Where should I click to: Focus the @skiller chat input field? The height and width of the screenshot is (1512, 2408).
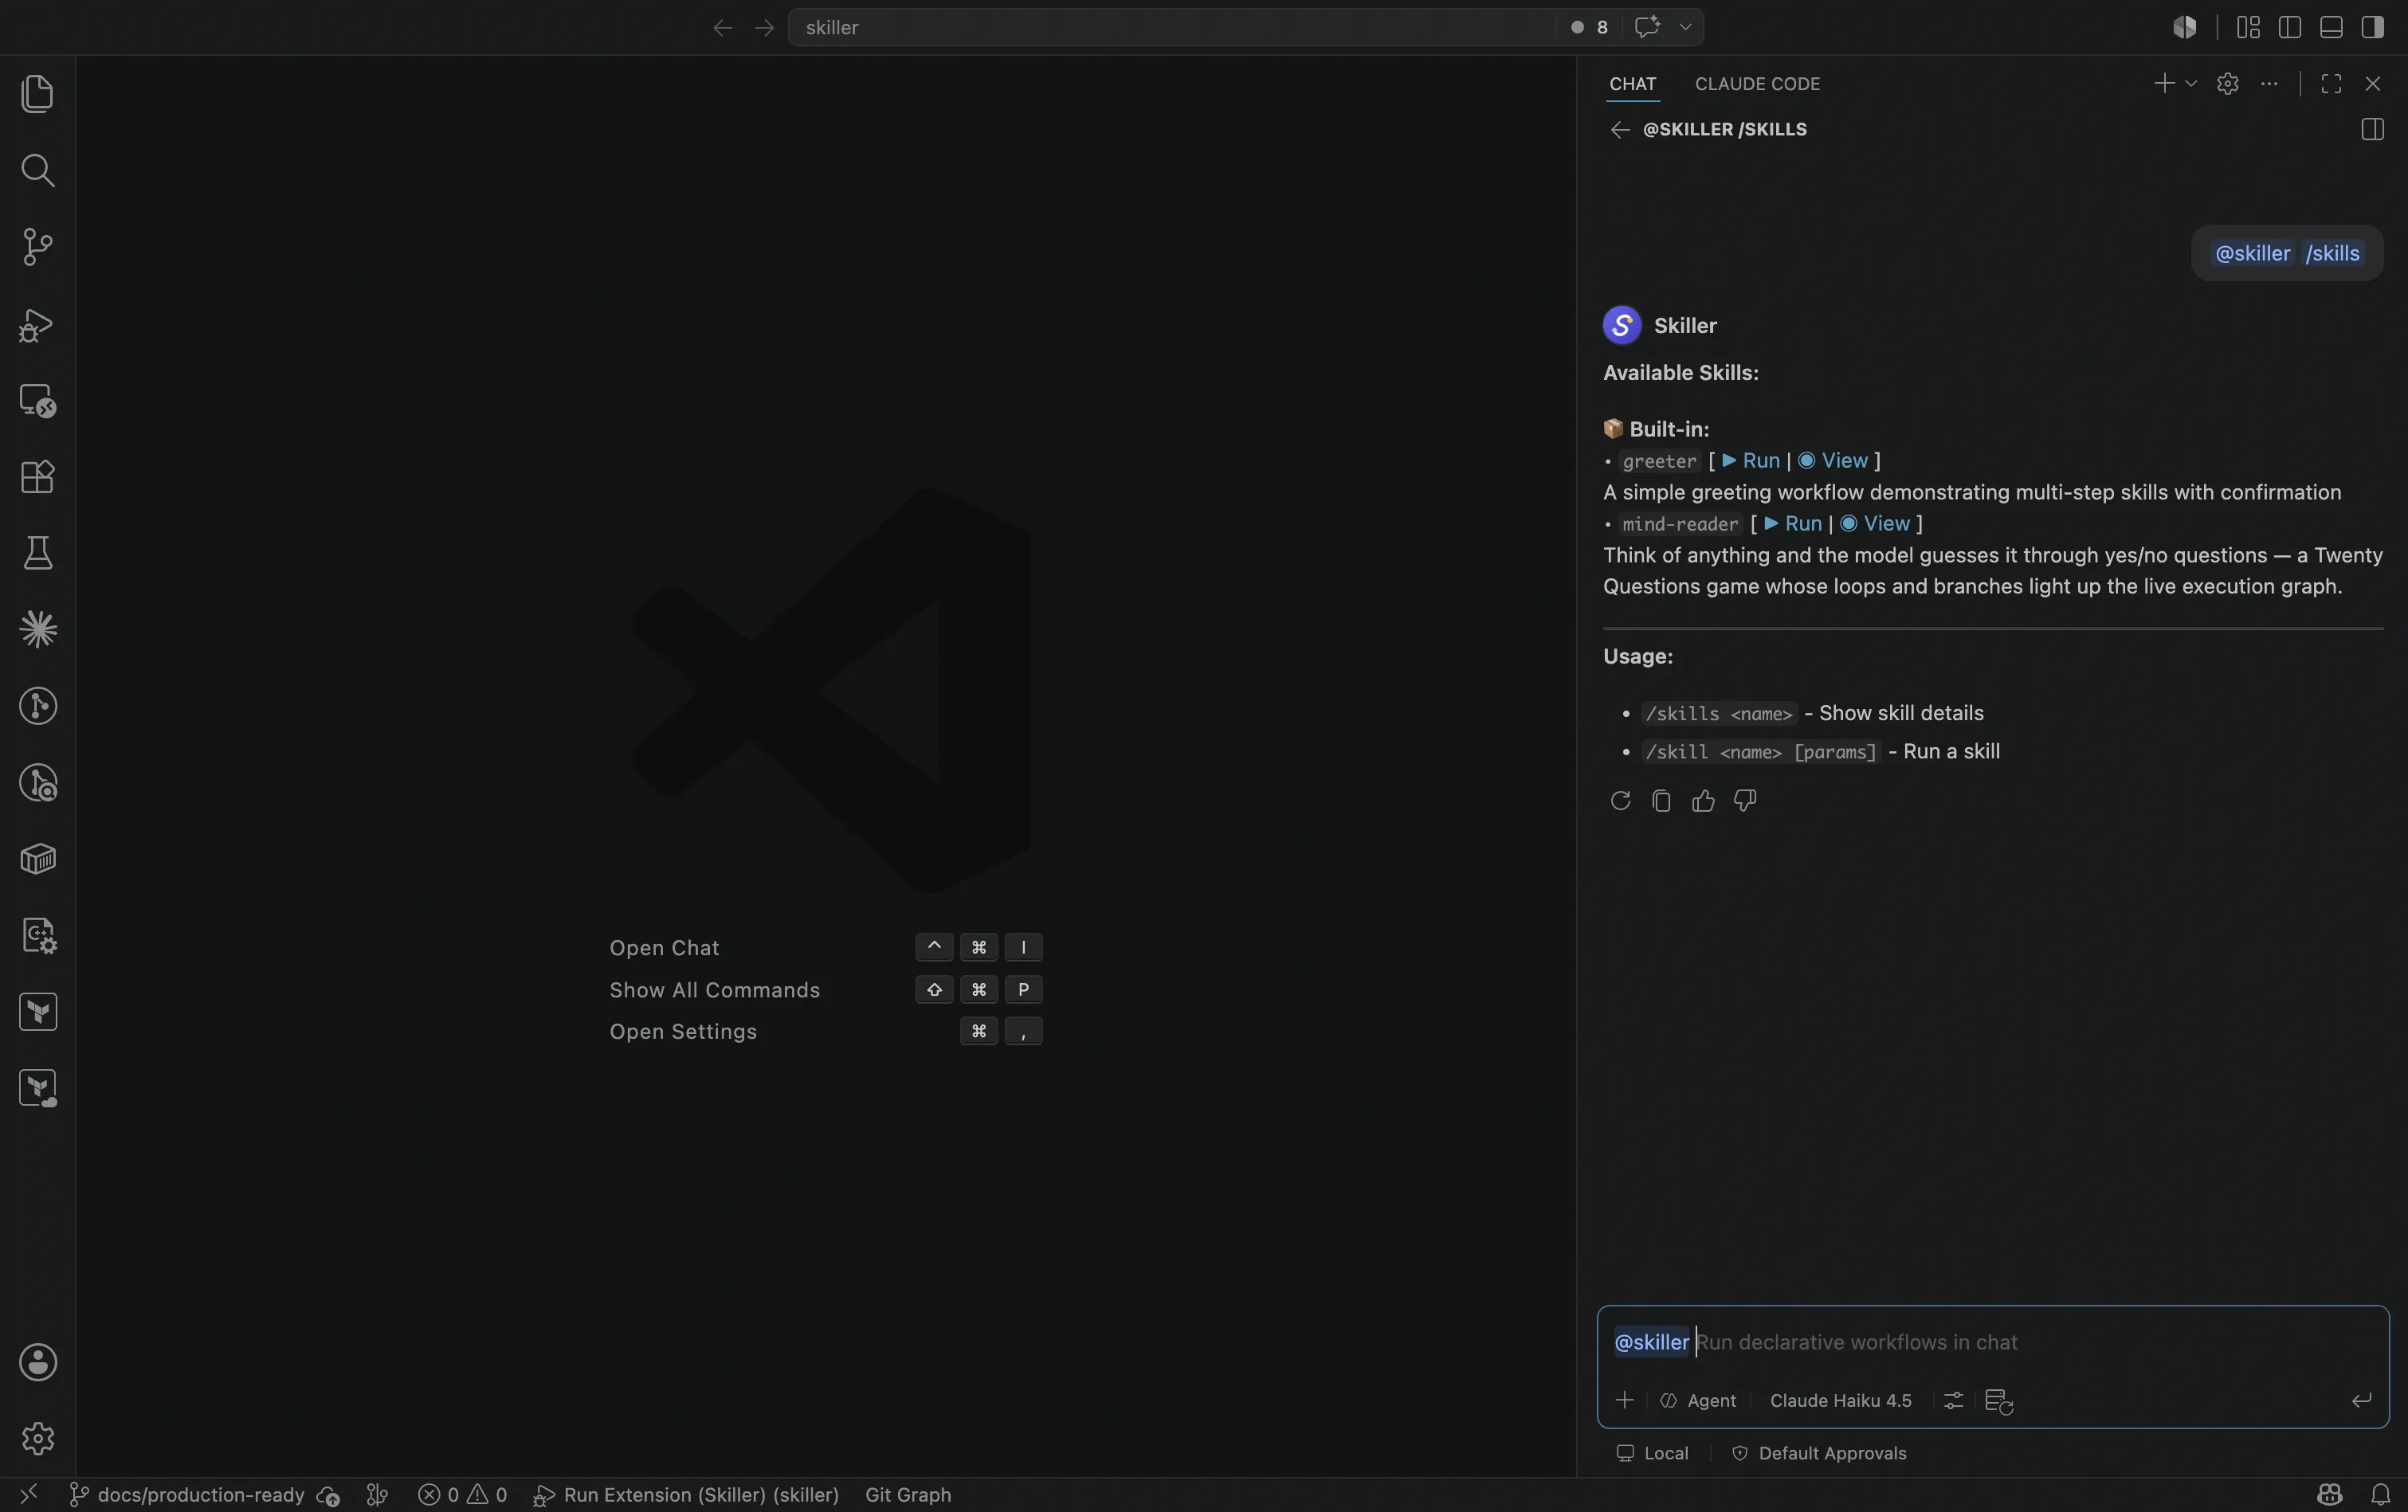point(1992,1342)
